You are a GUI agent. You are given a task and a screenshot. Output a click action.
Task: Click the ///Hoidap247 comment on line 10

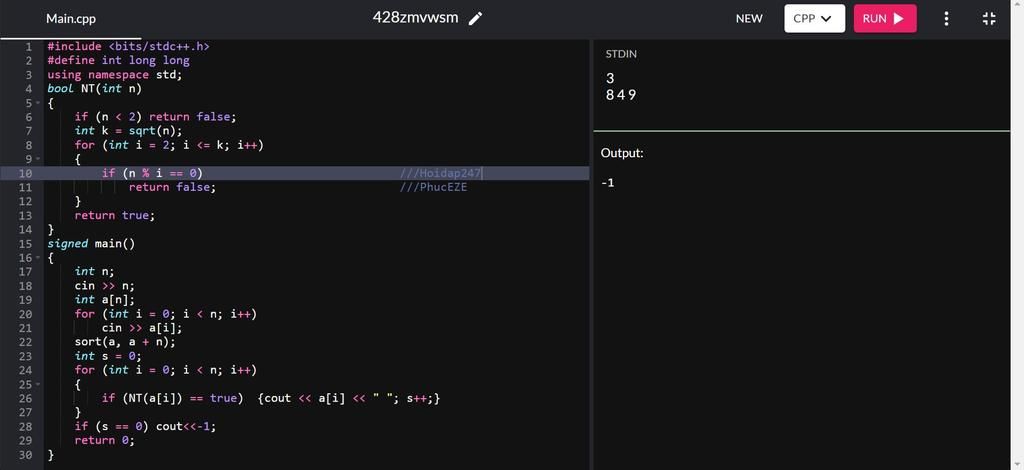(x=441, y=173)
